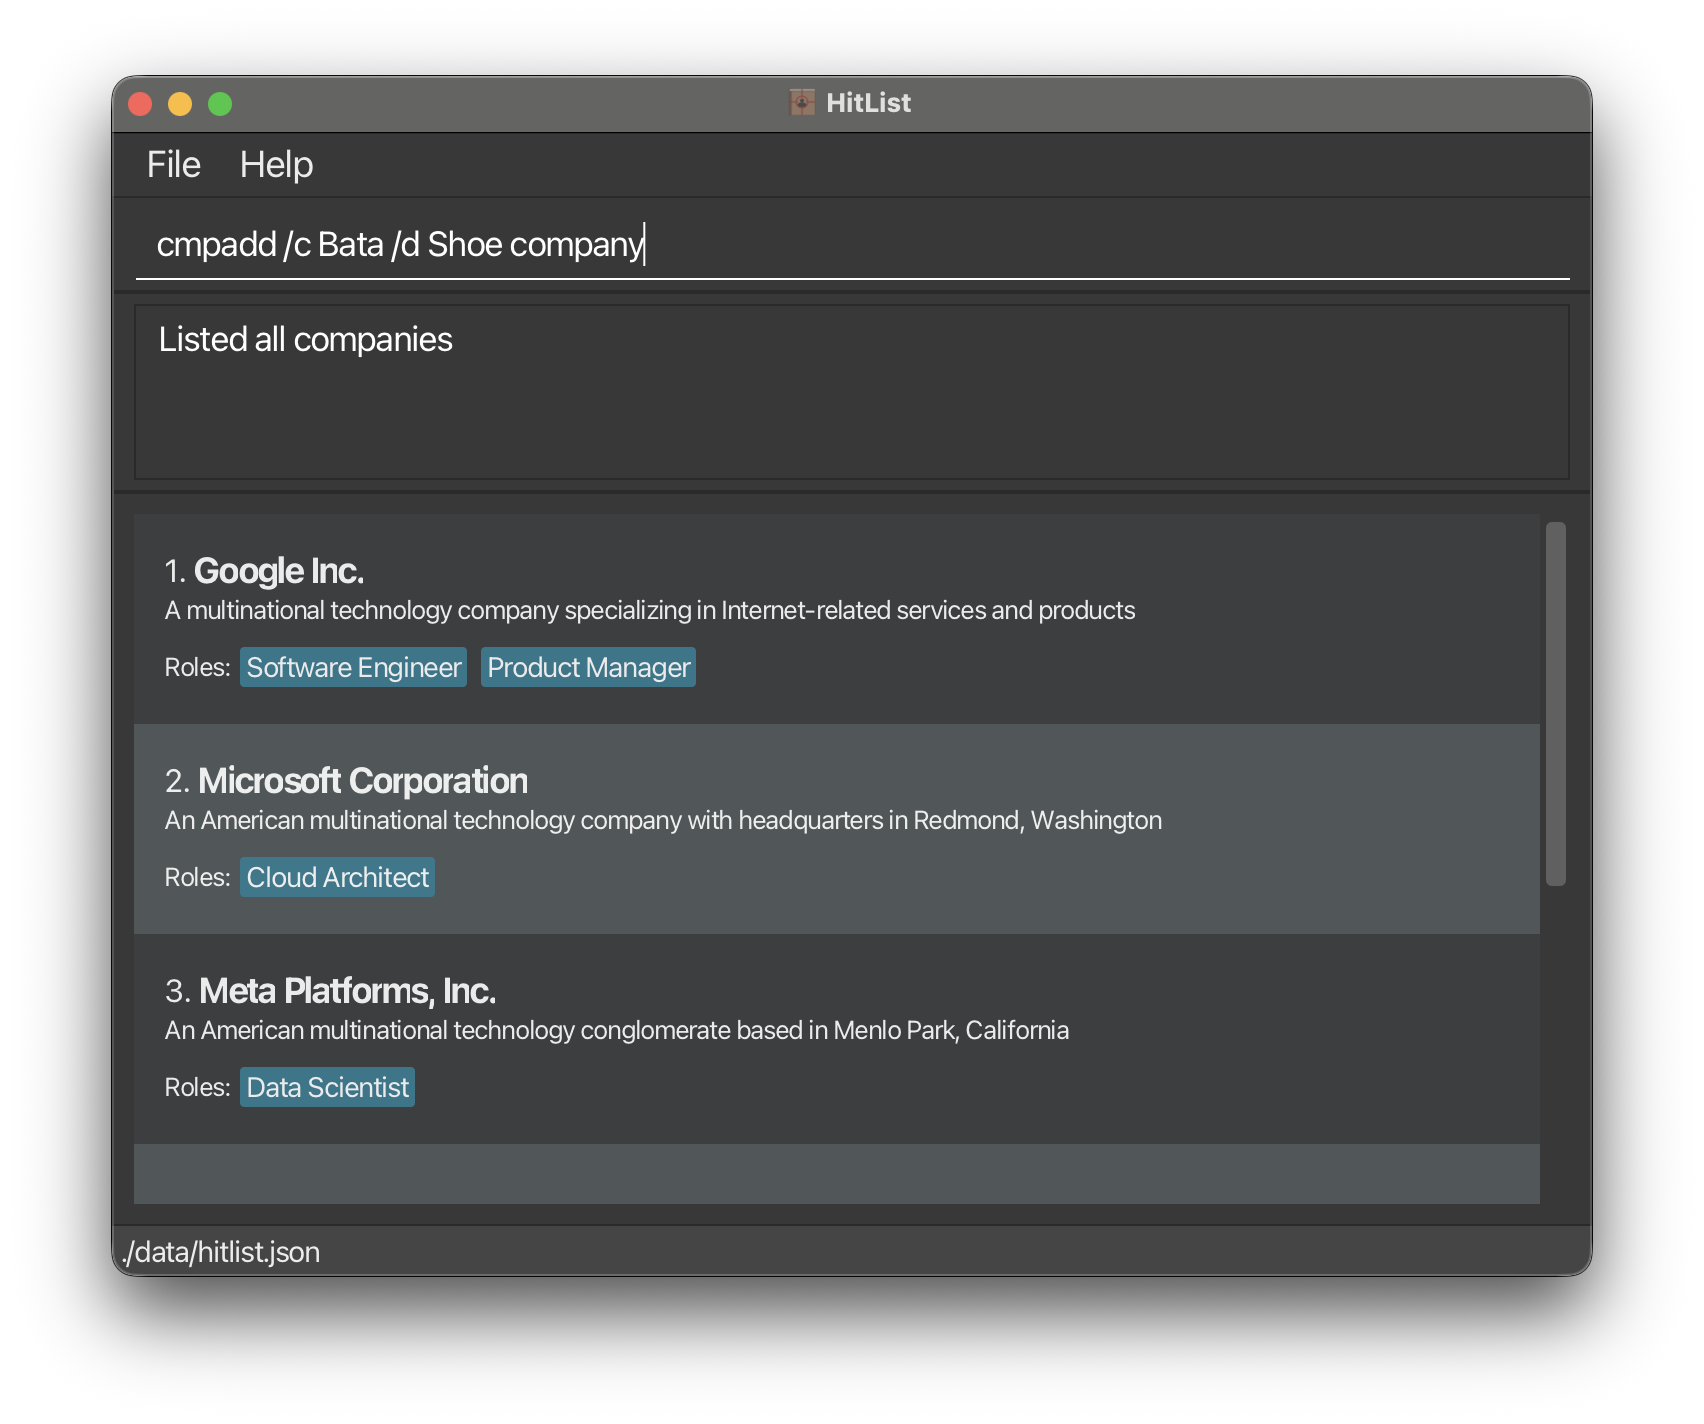Click the Roles label under Microsoft Corporation
The image size is (1704, 1424).
tap(198, 878)
